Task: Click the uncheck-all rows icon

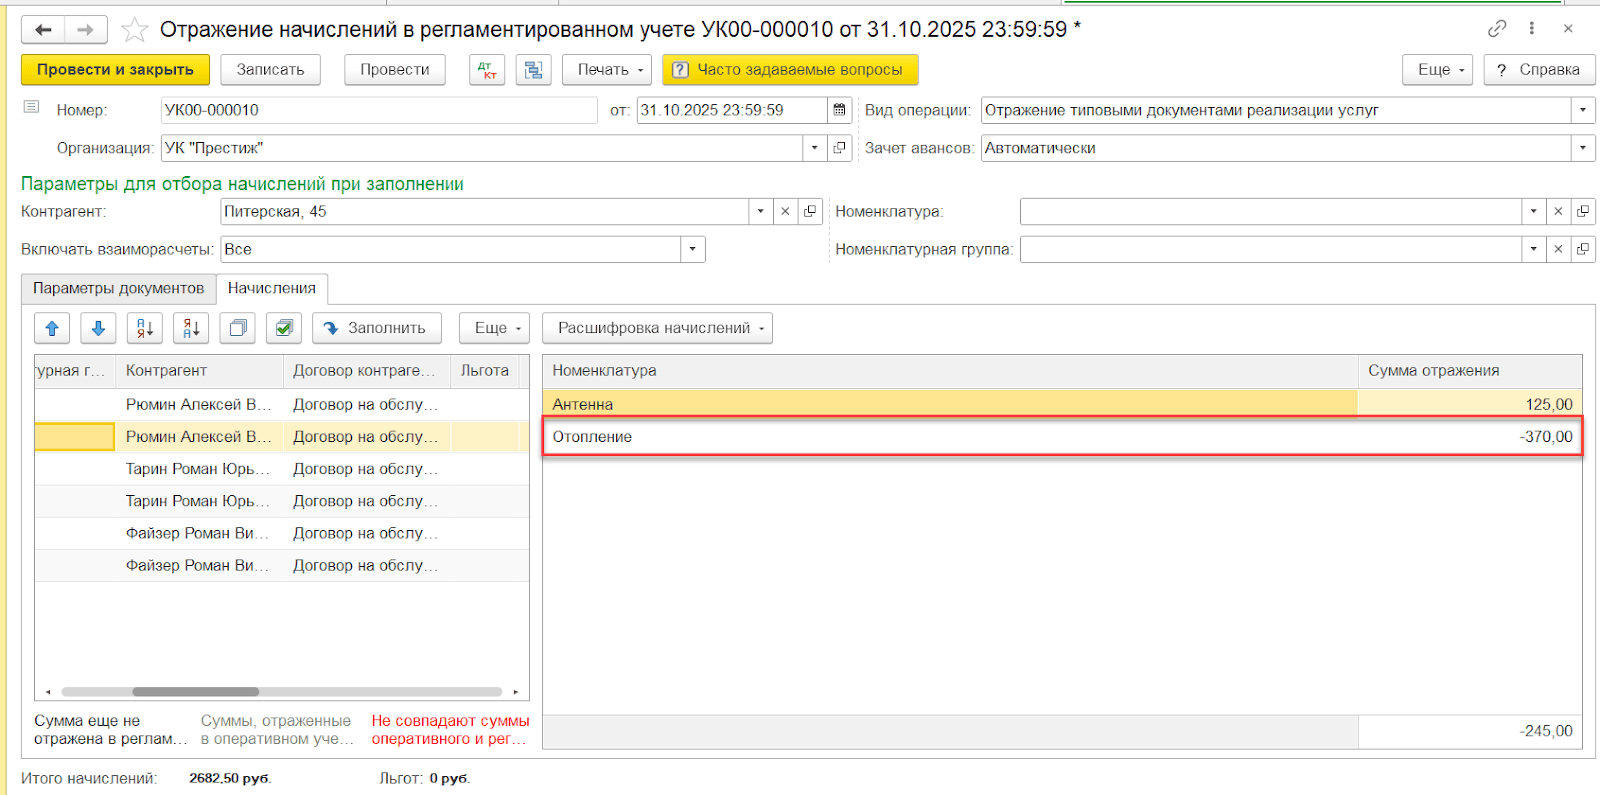Action: [x=238, y=328]
